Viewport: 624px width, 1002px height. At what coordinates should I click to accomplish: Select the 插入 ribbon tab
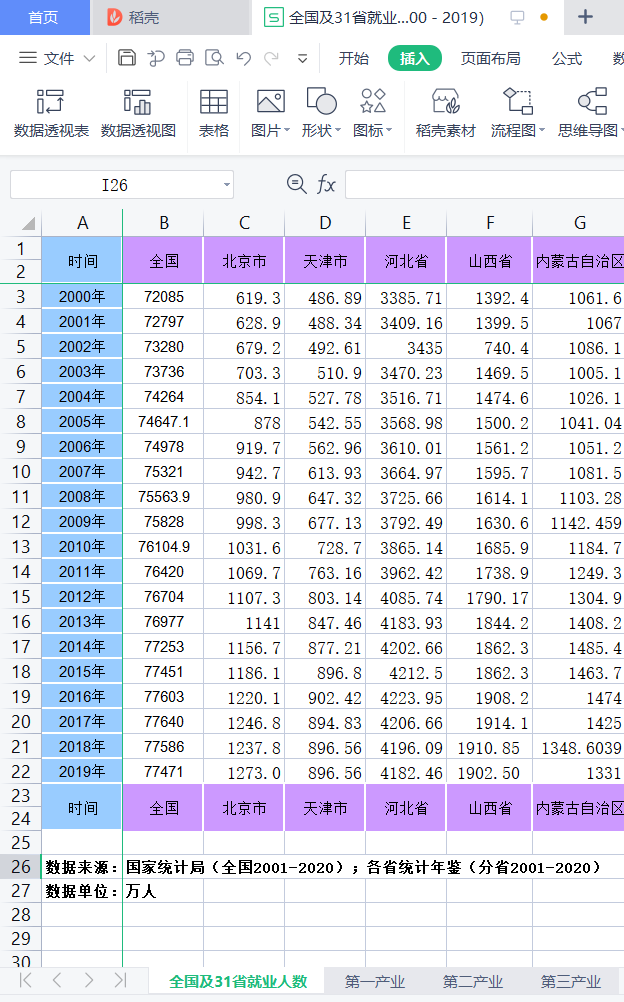[x=415, y=59]
